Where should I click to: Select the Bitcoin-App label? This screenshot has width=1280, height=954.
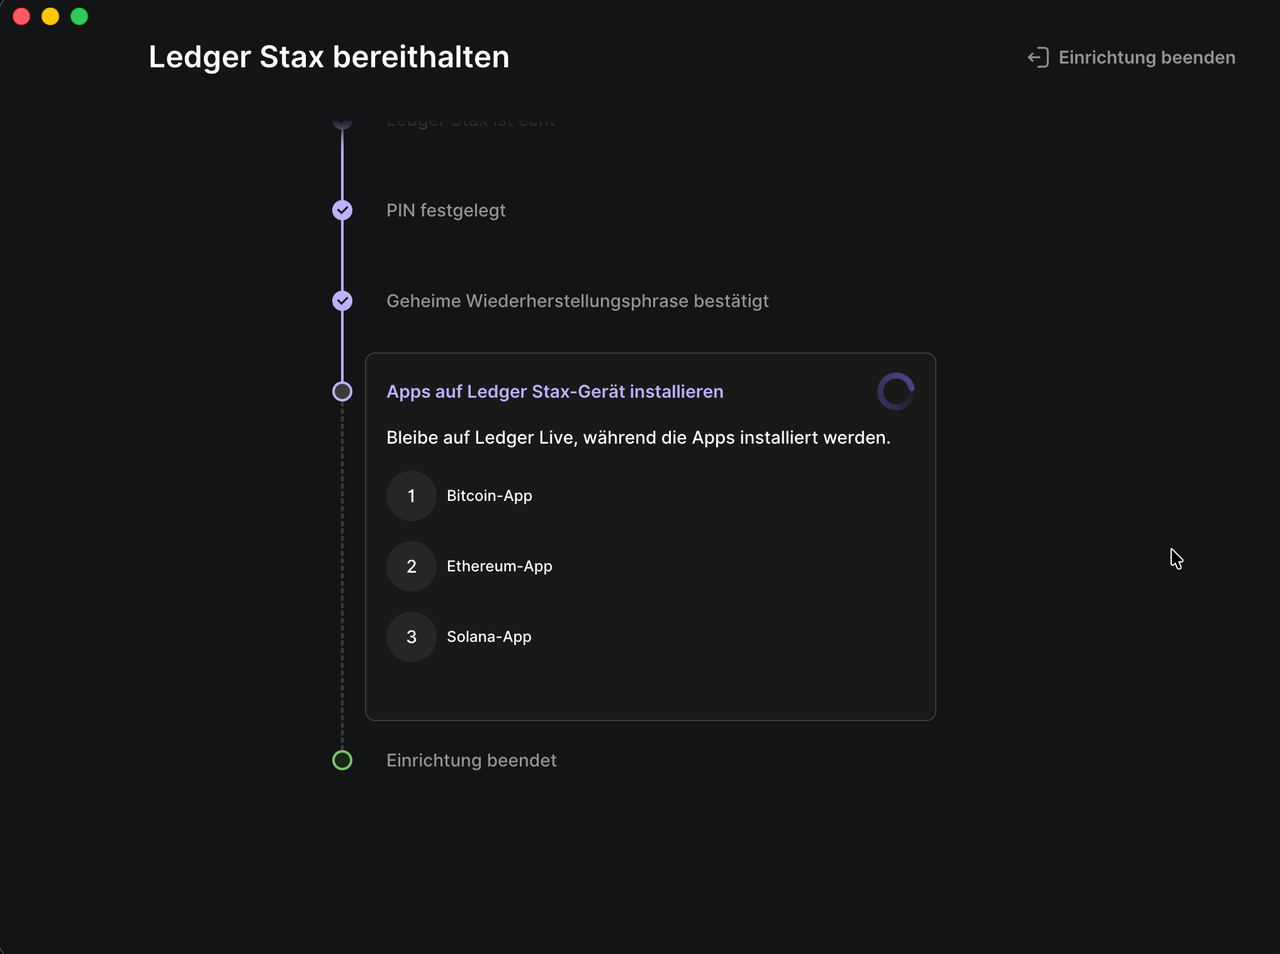(489, 496)
